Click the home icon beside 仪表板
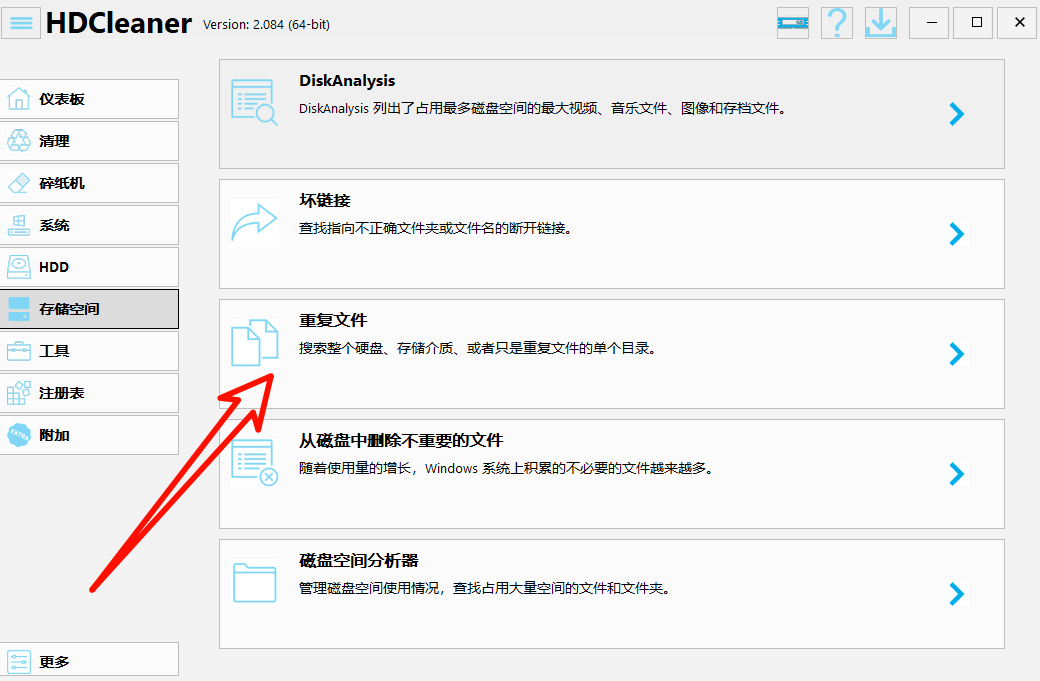This screenshot has width=1040, height=681. point(19,99)
